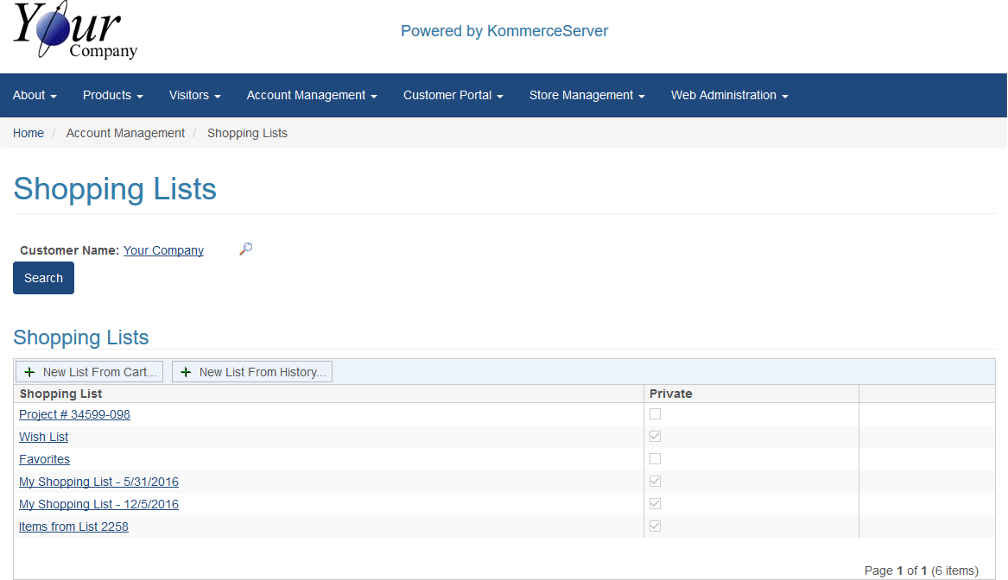Open the Visitors dropdown menu
The width and height of the screenshot is (1008, 580).
195,95
